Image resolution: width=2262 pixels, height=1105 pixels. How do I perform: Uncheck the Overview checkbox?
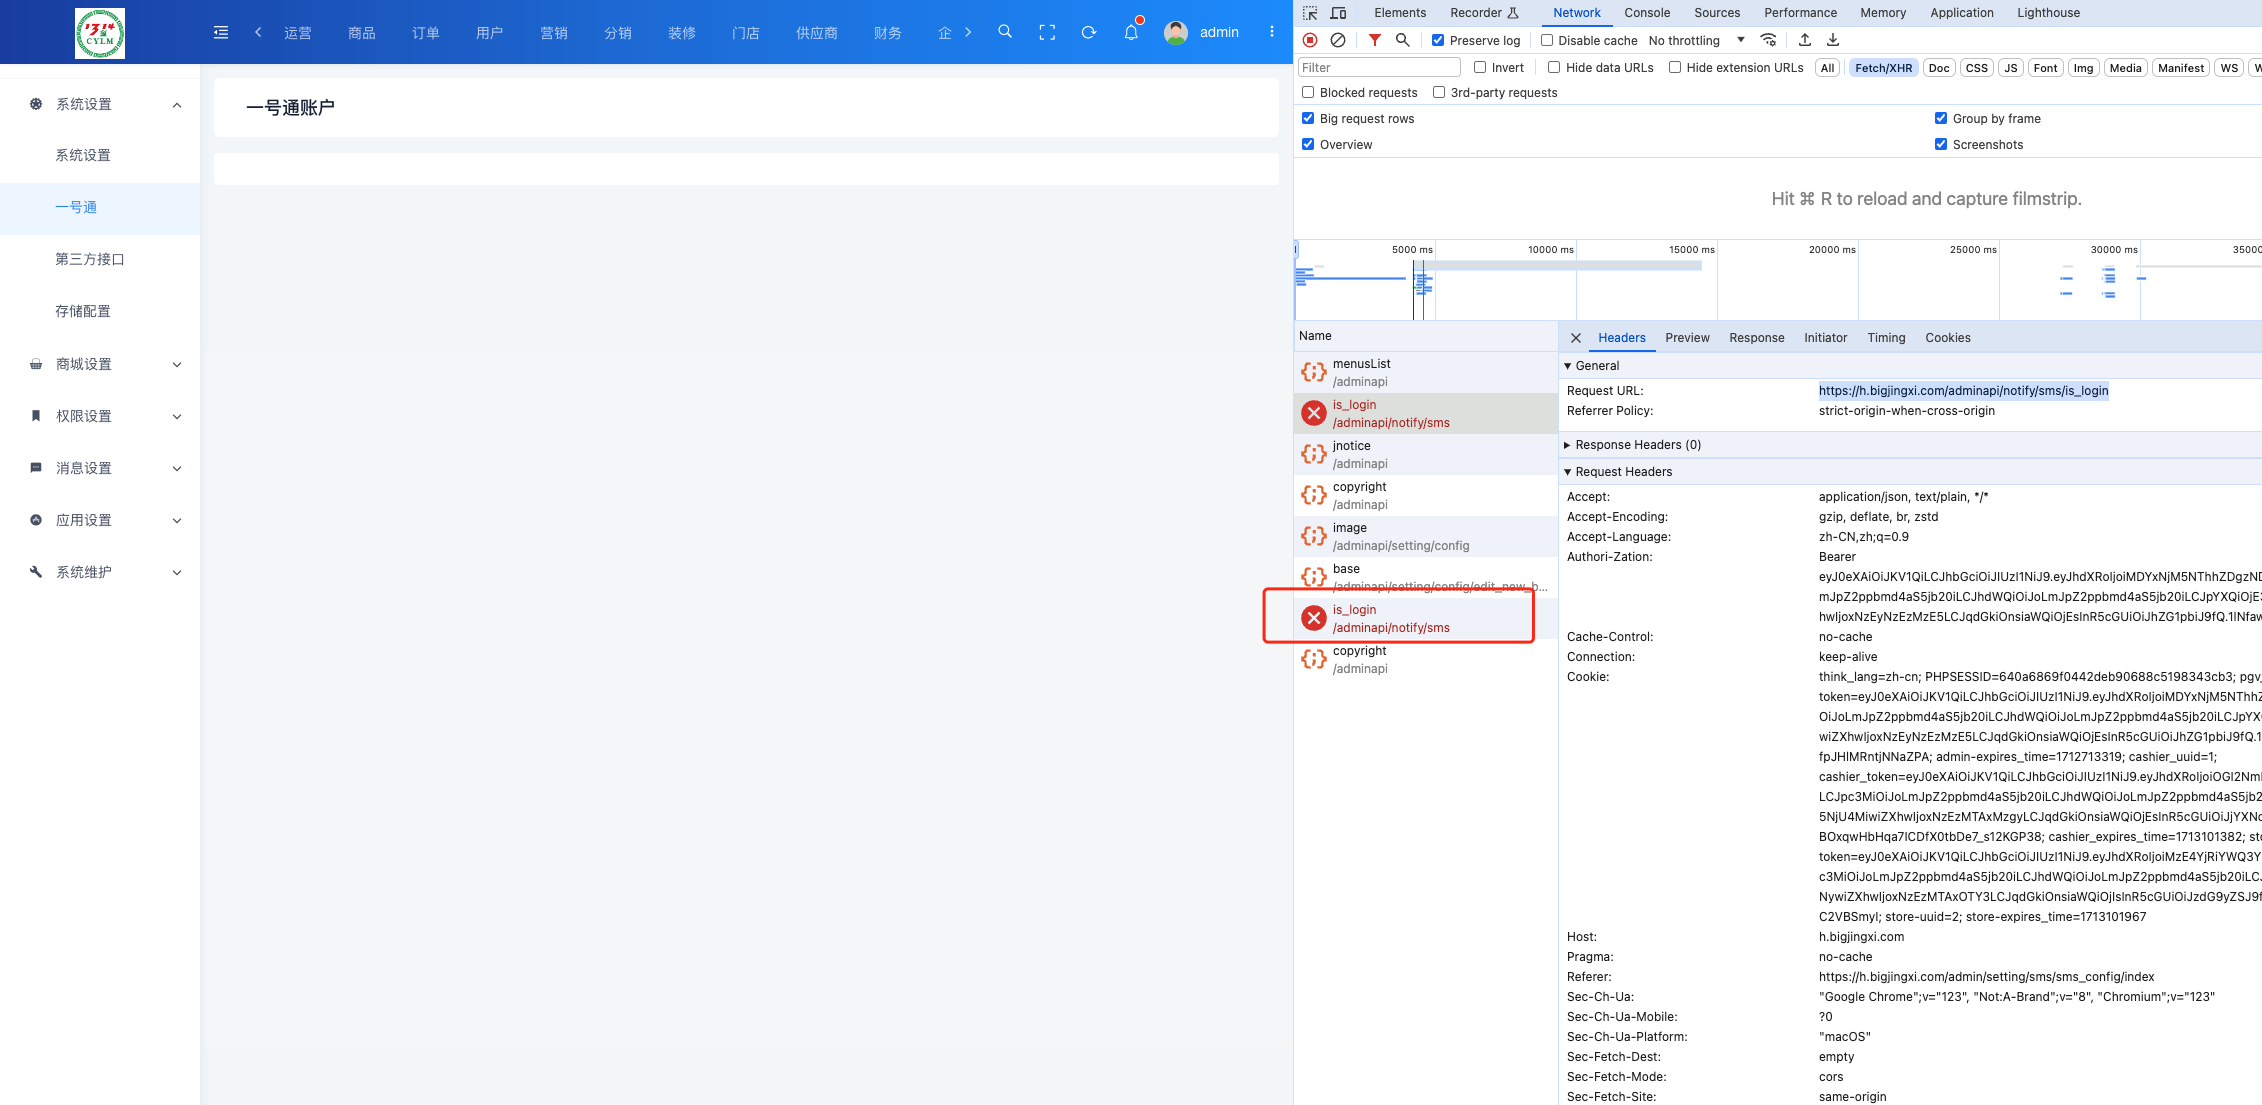1308,144
